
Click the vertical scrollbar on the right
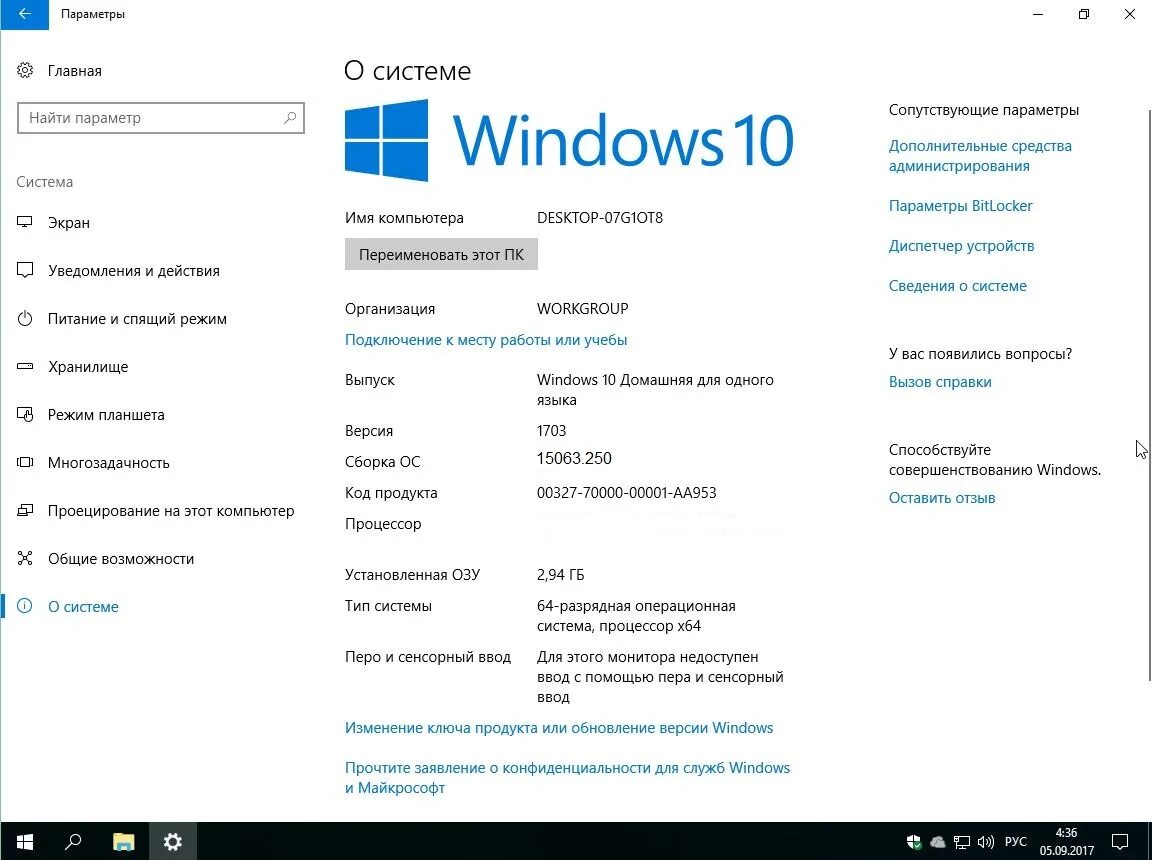1148,393
